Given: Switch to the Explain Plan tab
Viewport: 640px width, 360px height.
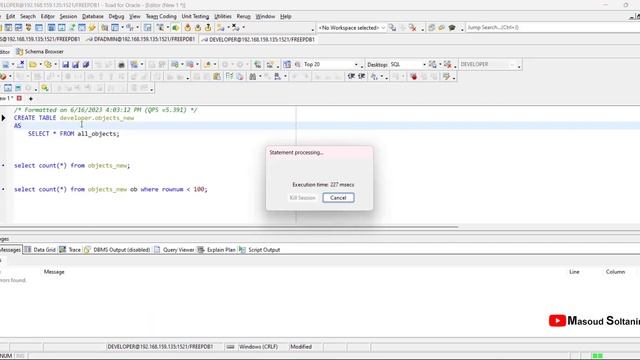Looking at the screenshot, I should click(216, 250).
